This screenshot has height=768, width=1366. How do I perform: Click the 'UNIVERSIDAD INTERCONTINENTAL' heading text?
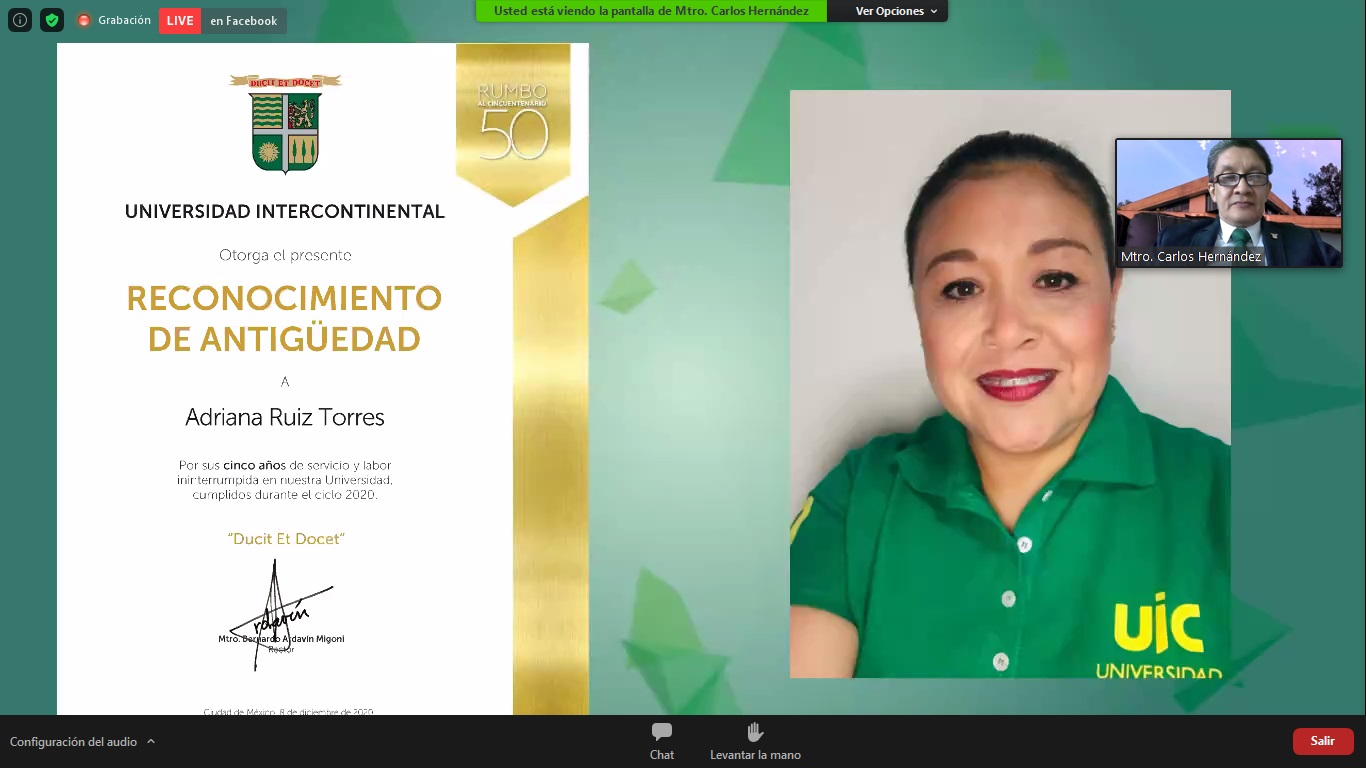tap(285, 211)
